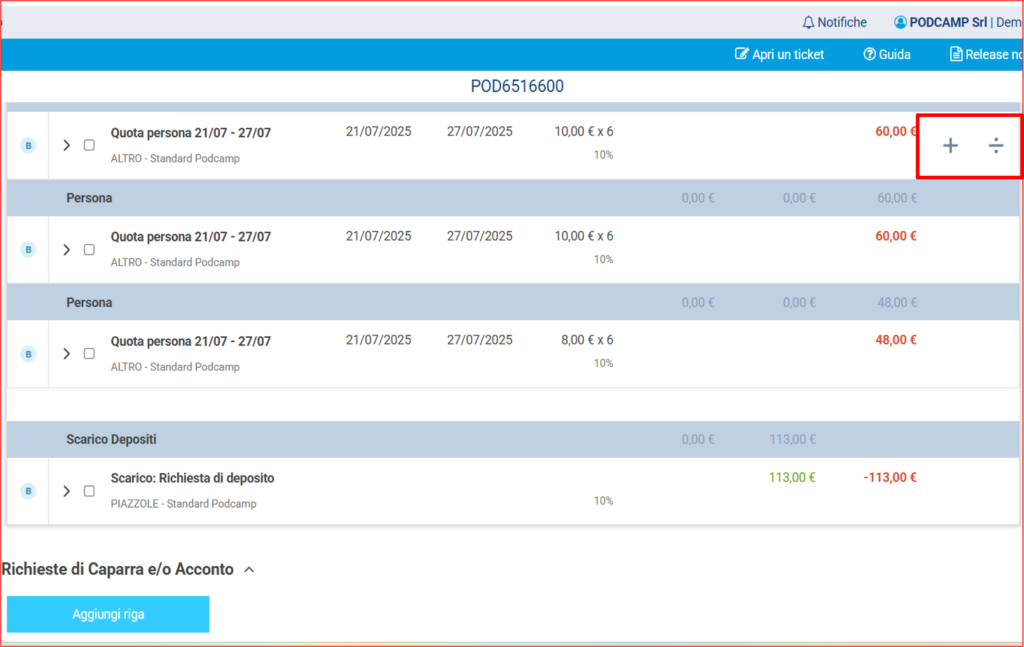Select the Scarico: Richiesta di deposito checkbox

coord(89,491)
